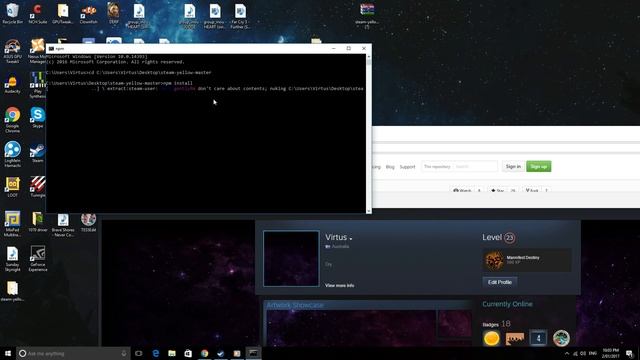Show hidden system tray icons
640x360 pixels.
click(x=567, y=353)
